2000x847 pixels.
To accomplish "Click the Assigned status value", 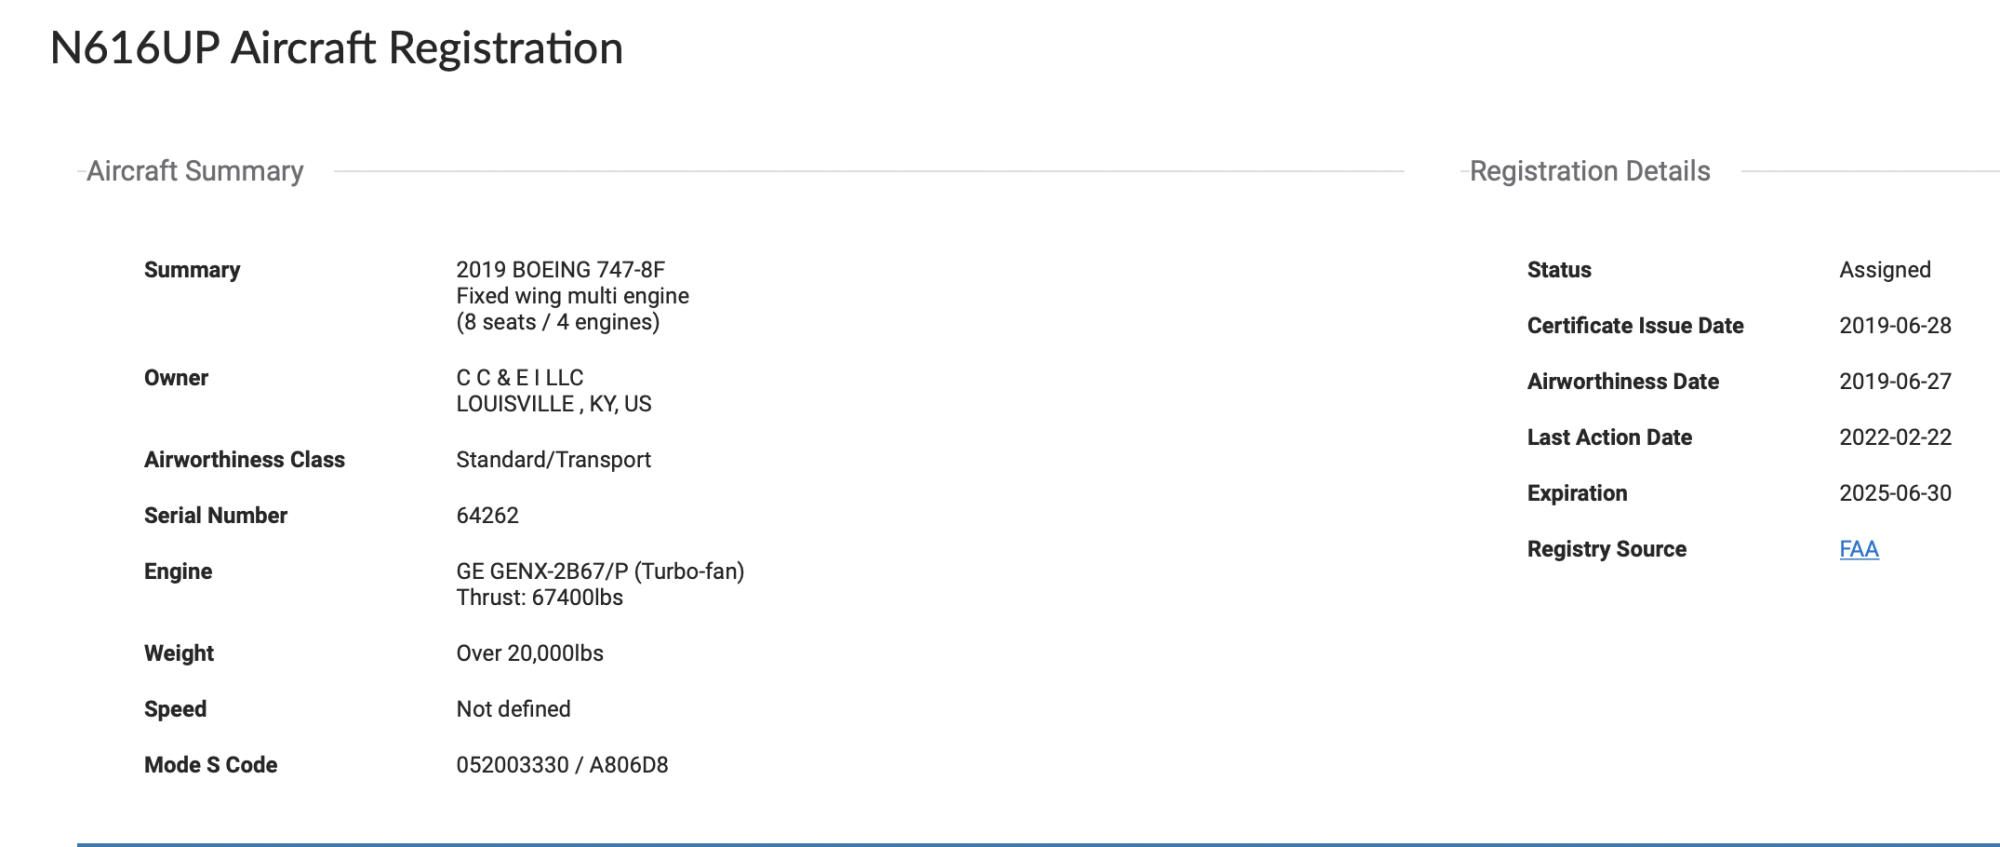I will tap(1885, 270).
